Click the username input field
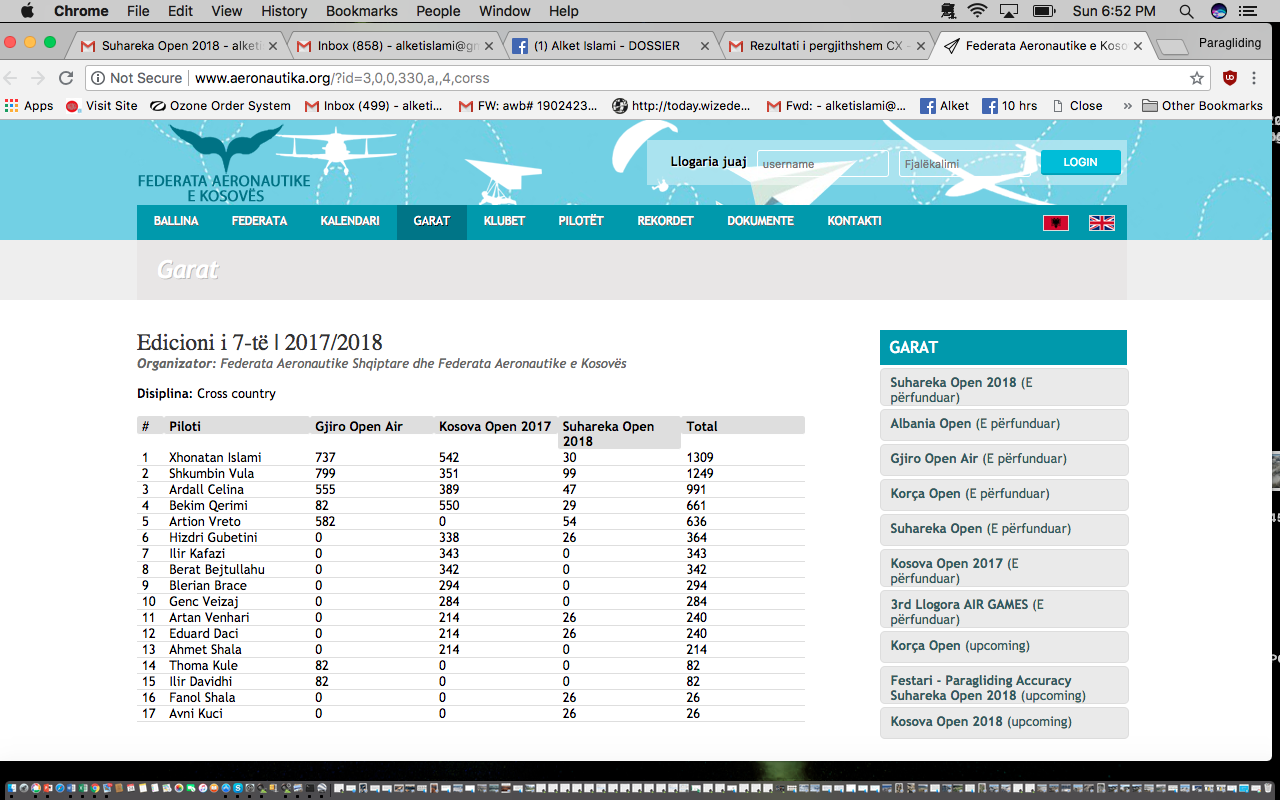The width and height of the screenshot is (1280, 800). click(x=822, y=164)
